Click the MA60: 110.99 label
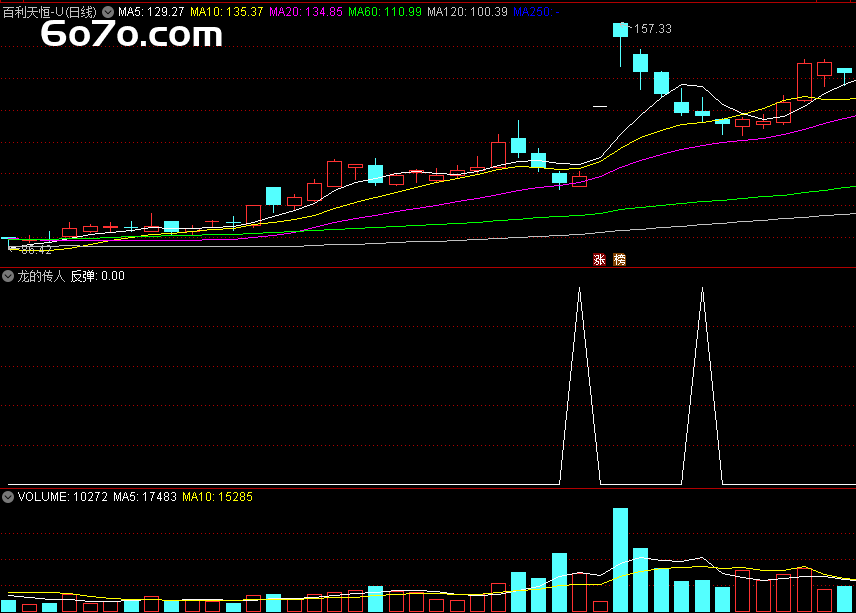The width and height of the screenshot is (856, 613). click(385, 12)
